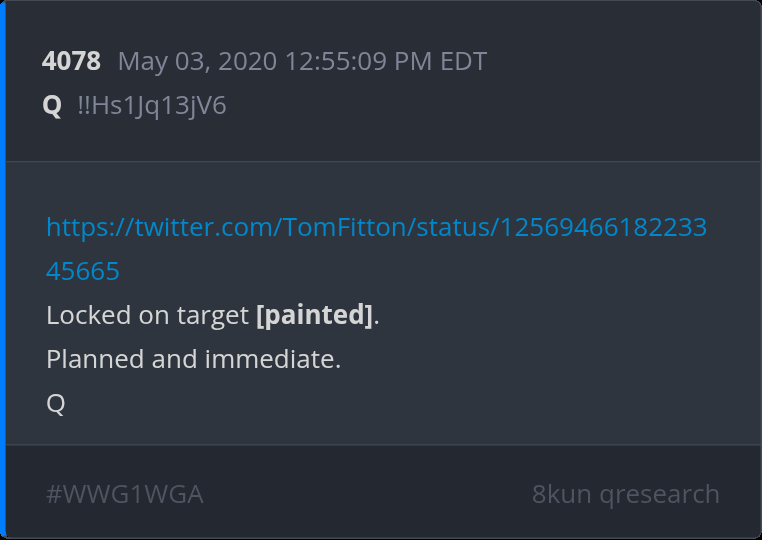
Task: Click the blue accent bar on left edge
Action: [x=3, y=270]
